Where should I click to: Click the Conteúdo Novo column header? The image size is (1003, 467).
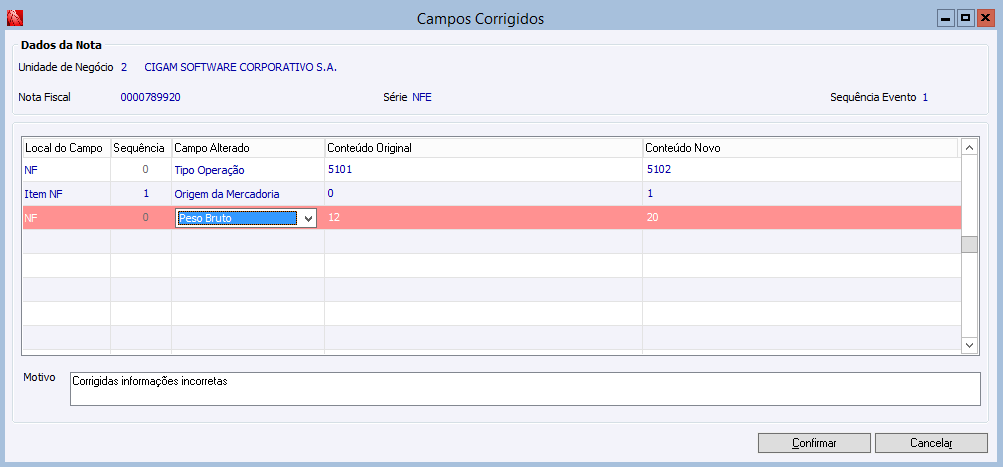point(800,148)
